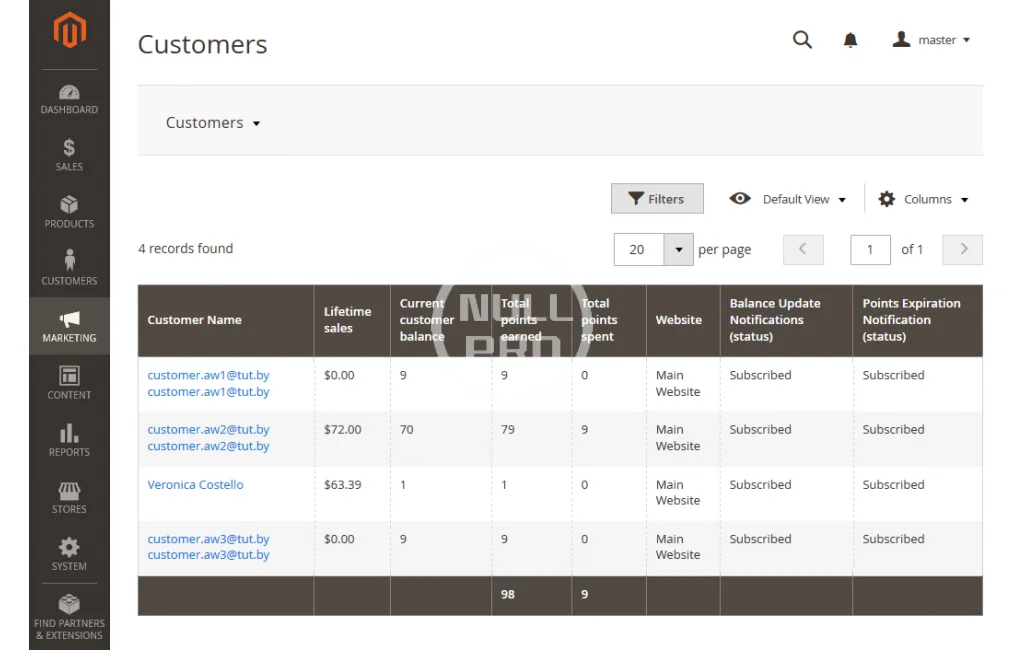
Task: Open the per page size dropdown
Action: pos(678,250)
